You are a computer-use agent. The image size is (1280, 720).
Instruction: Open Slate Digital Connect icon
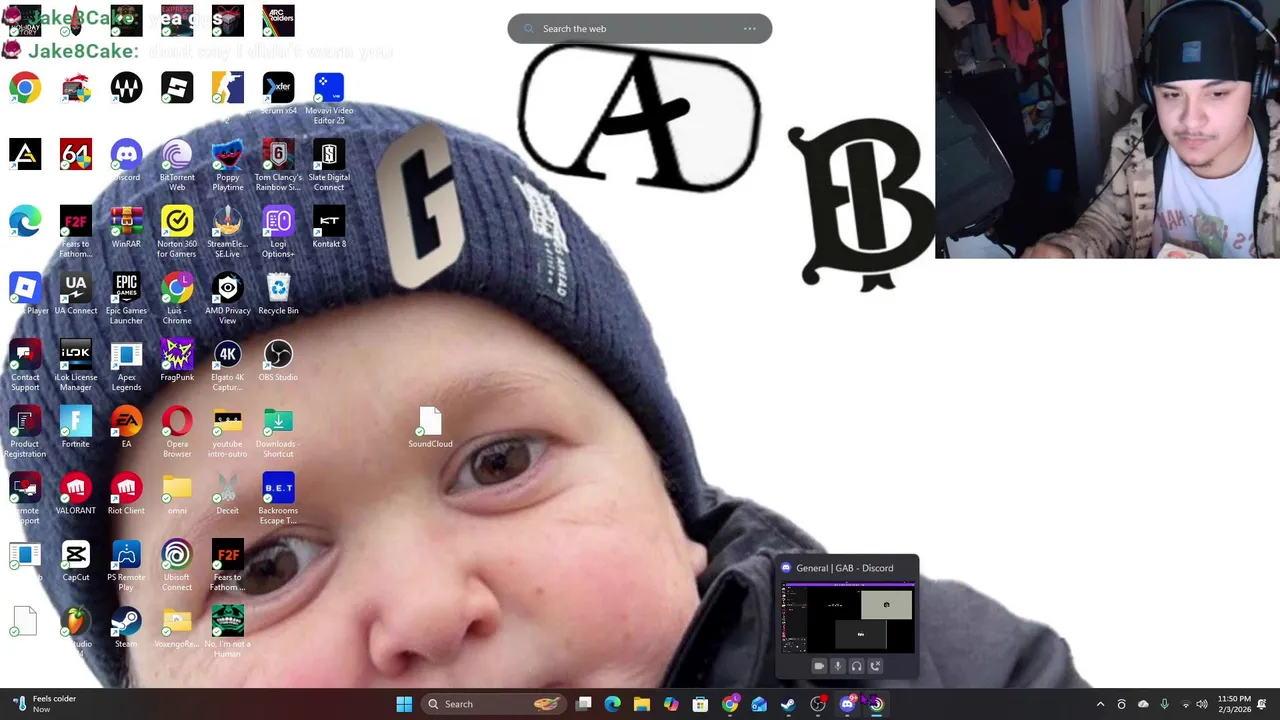click(x=329, y=165)
